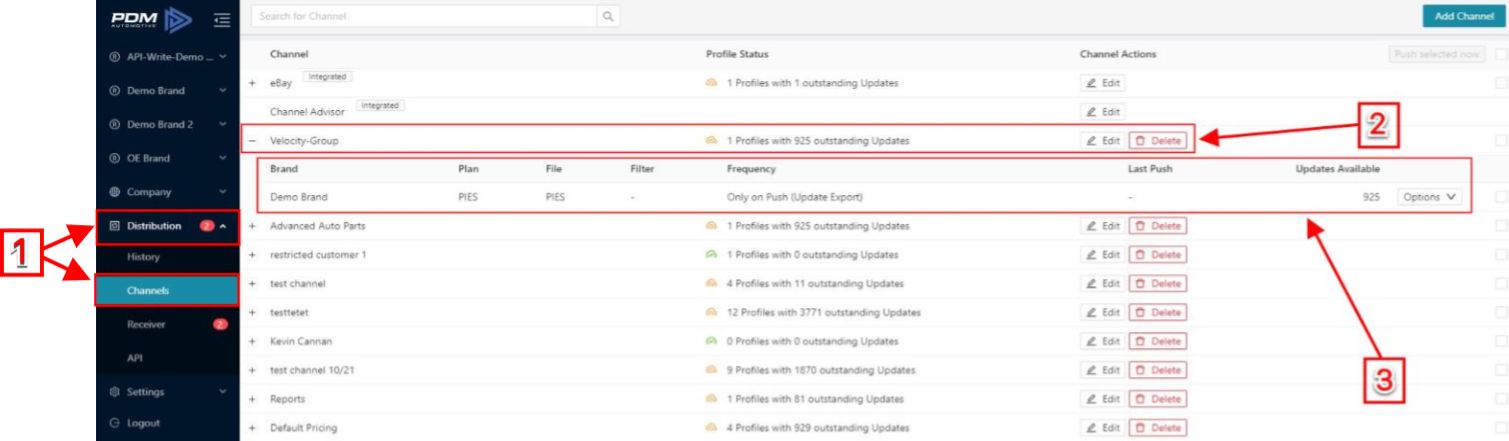The height and width of the screenshot is (441, 1509).
Task: Collapse the sidebar with the menu-fold icon
Action: tap(221, 19)
